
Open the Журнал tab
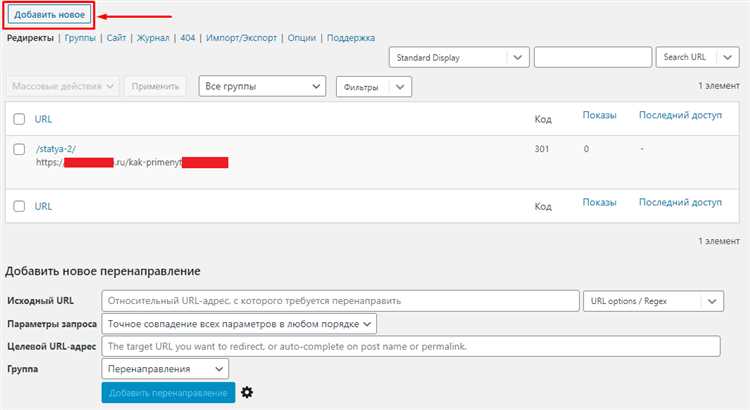[153, 38]
